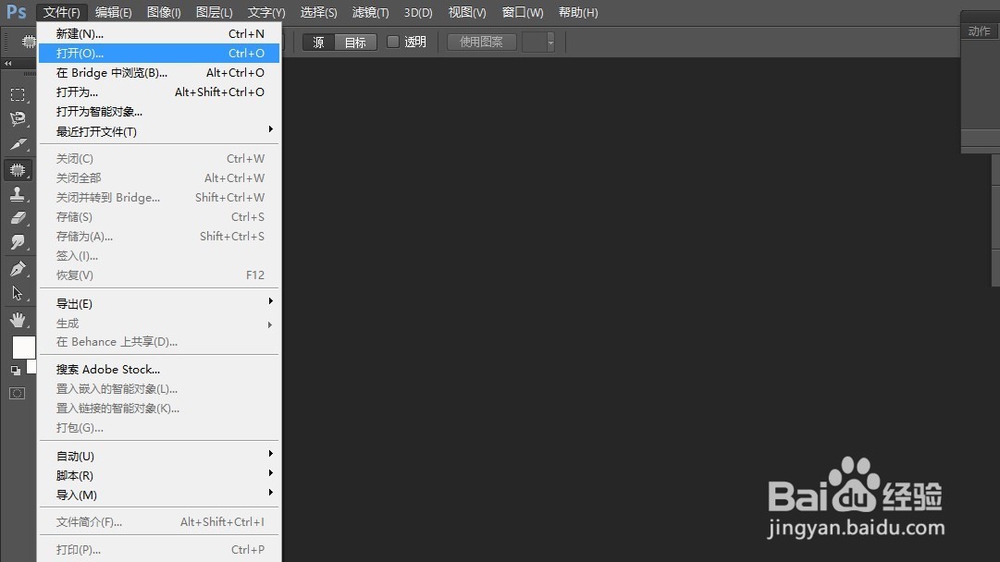
Task: Open the 图像(I) menu
Action: [x=164, y=12]
